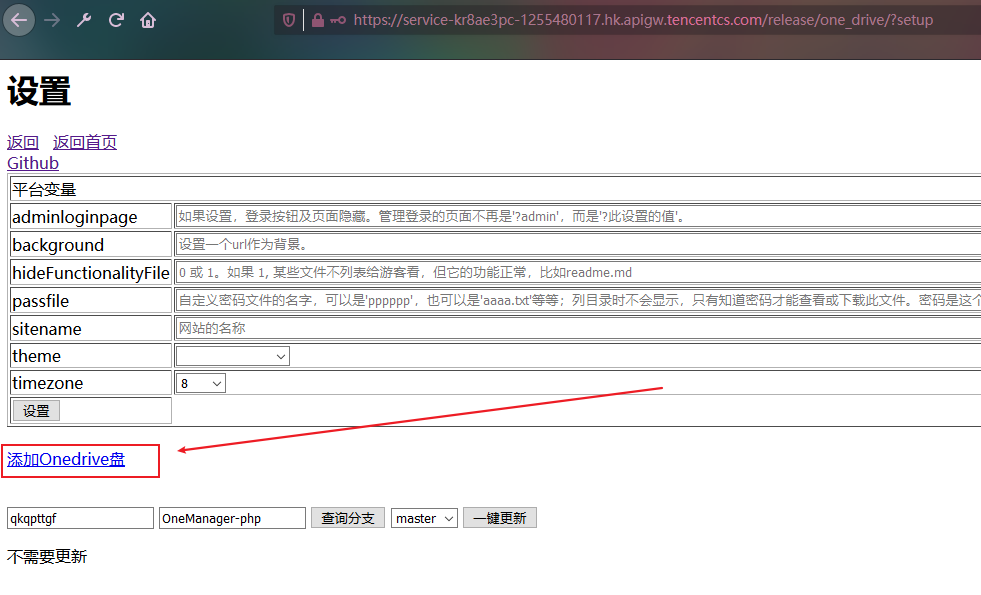The width and height of the screenshot is (981, 595).
Task: Submit with the 设置 button
Action: coord(36,411)
